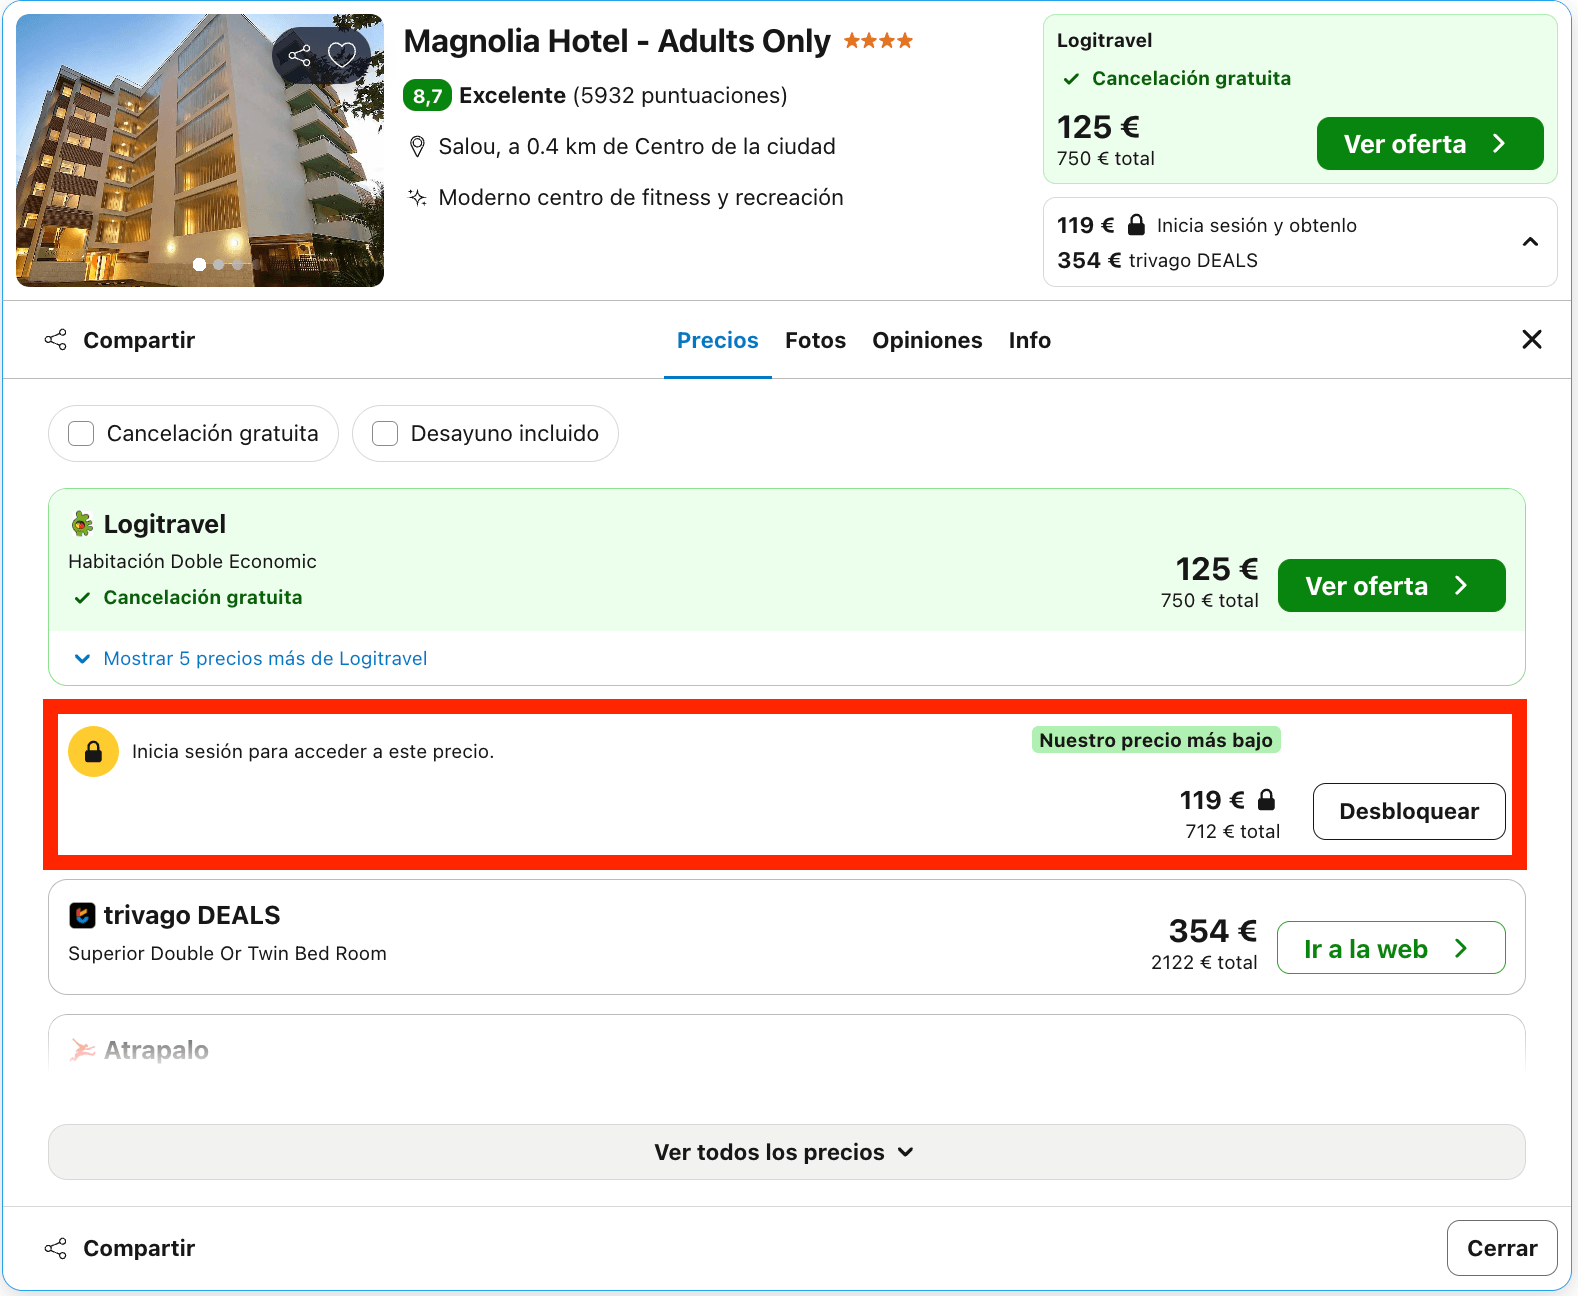The width and height of the screenshot is (1578, 1296).
Task: Click lock icon in top price summary
Action: pyautogui.click(x=1136, y=225)
